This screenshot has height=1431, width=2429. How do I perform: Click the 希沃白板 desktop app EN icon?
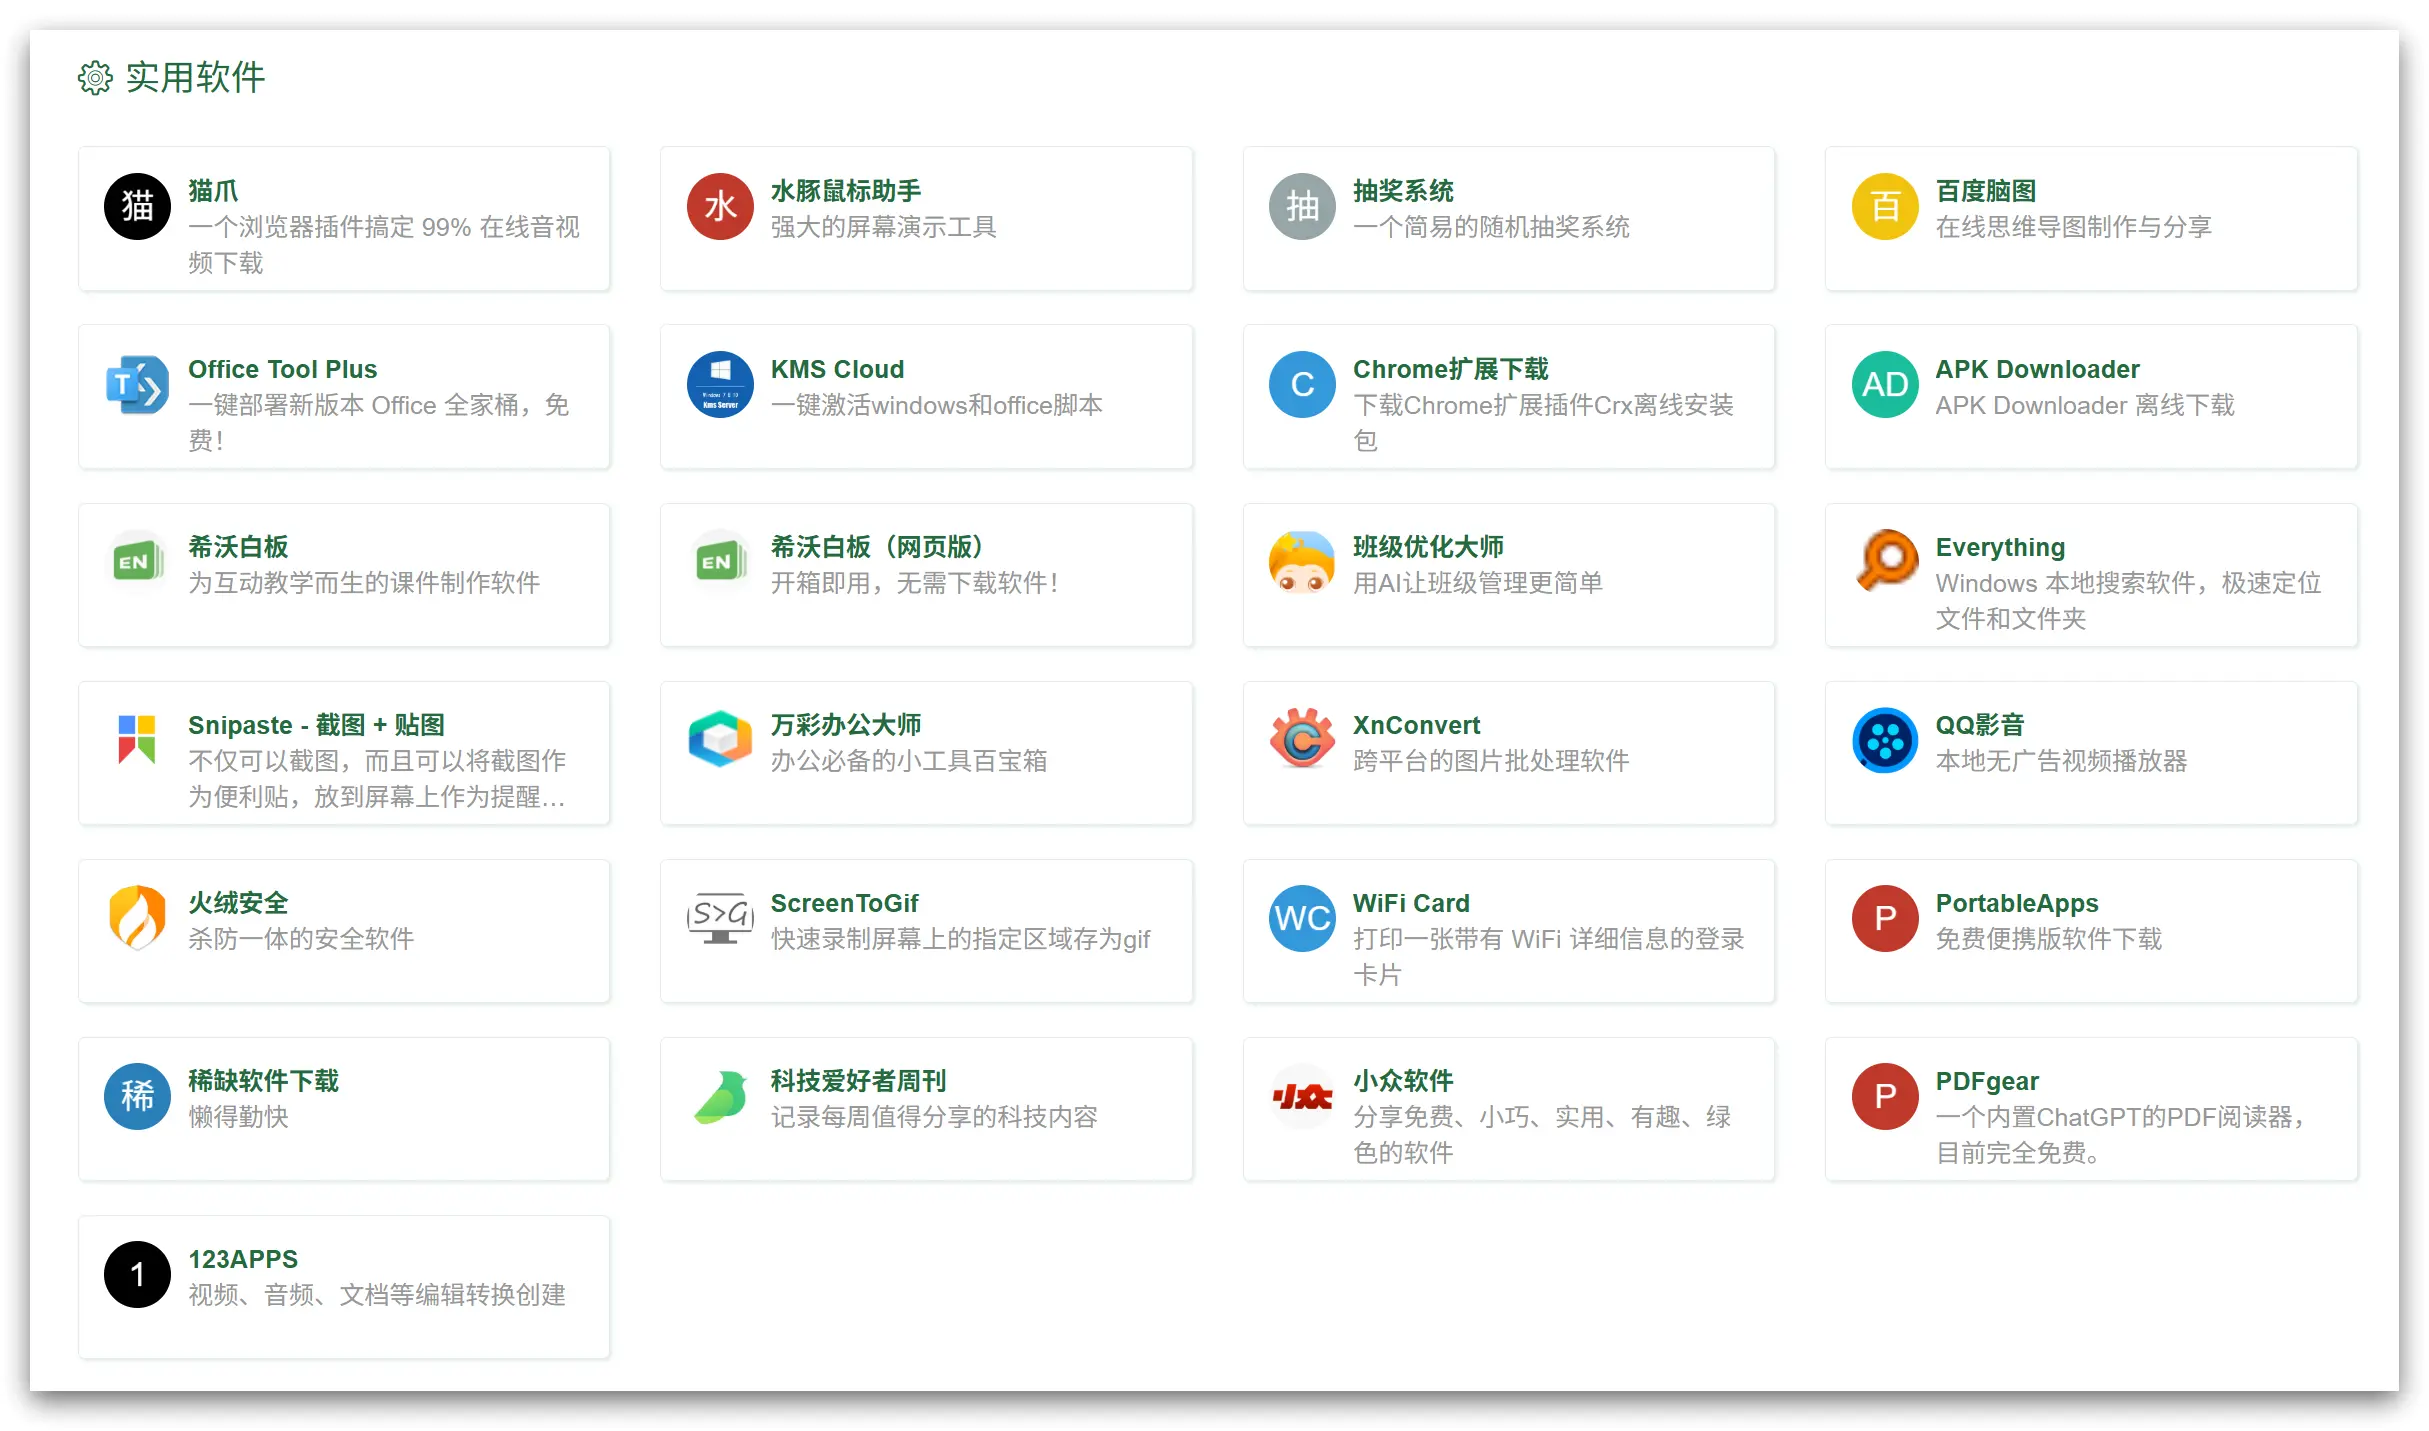coord(137,563)
